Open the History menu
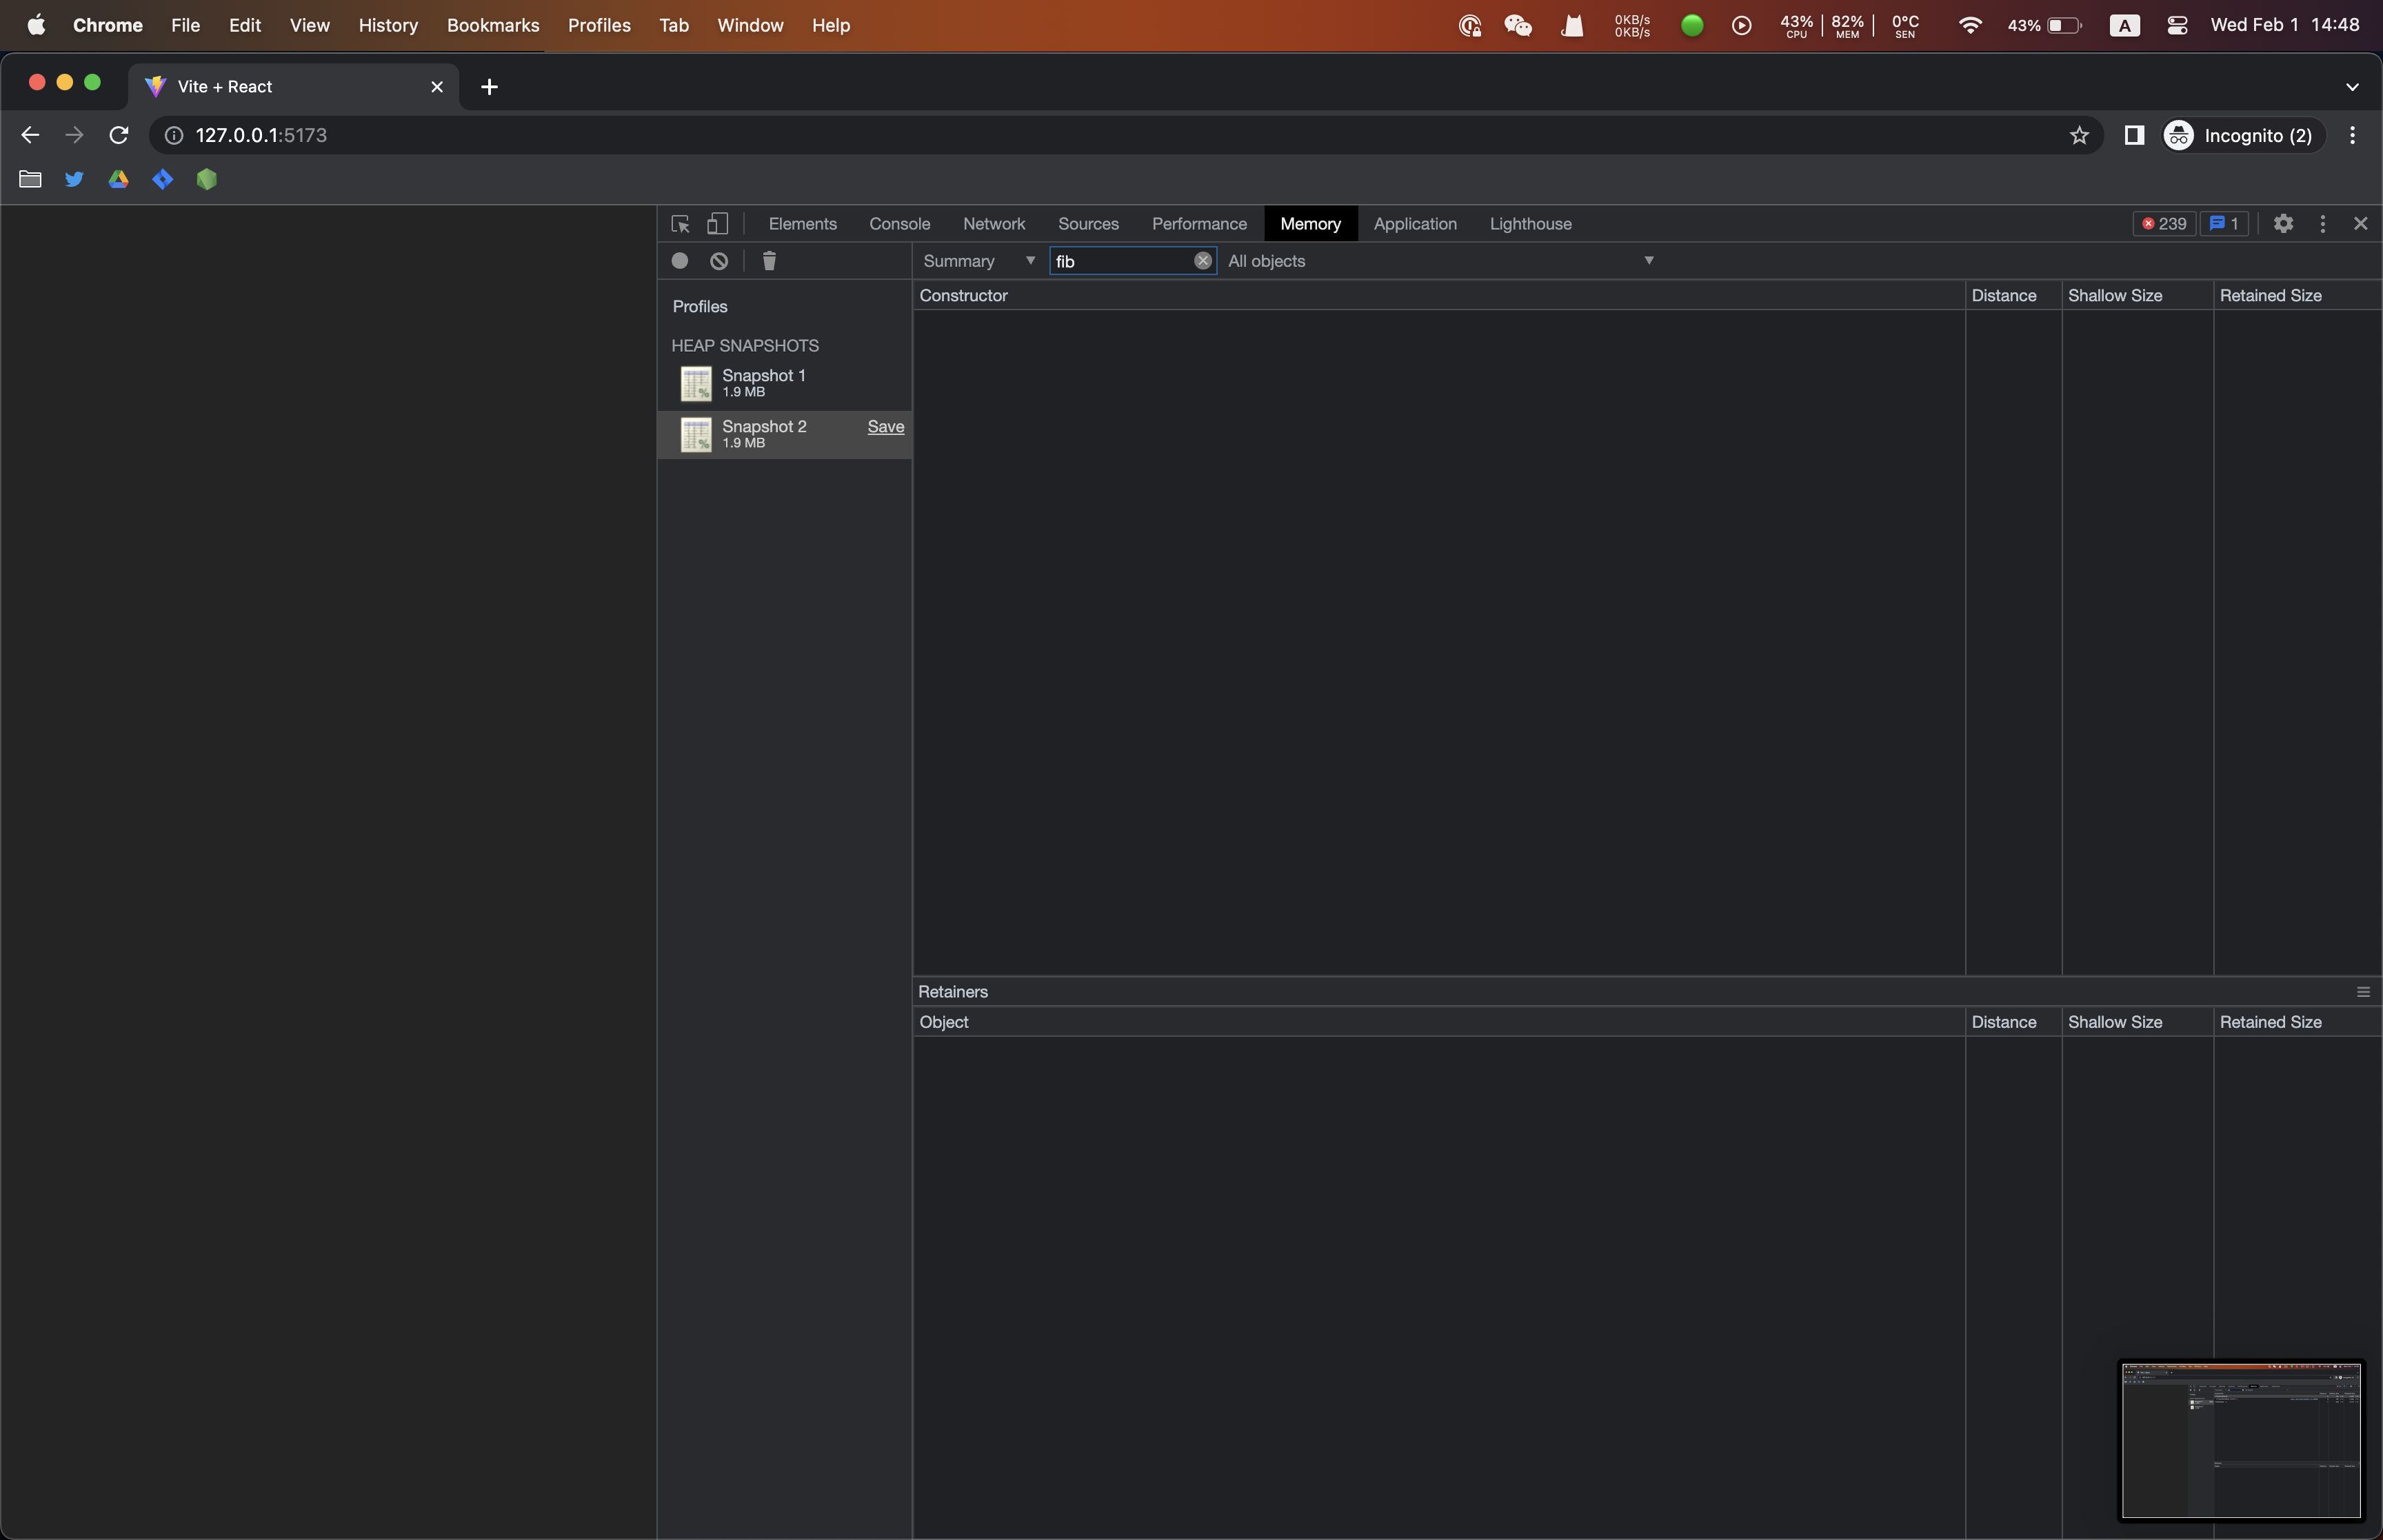Image resolution: width=2383 pixels, height=1540 pixels. point(388,25)
